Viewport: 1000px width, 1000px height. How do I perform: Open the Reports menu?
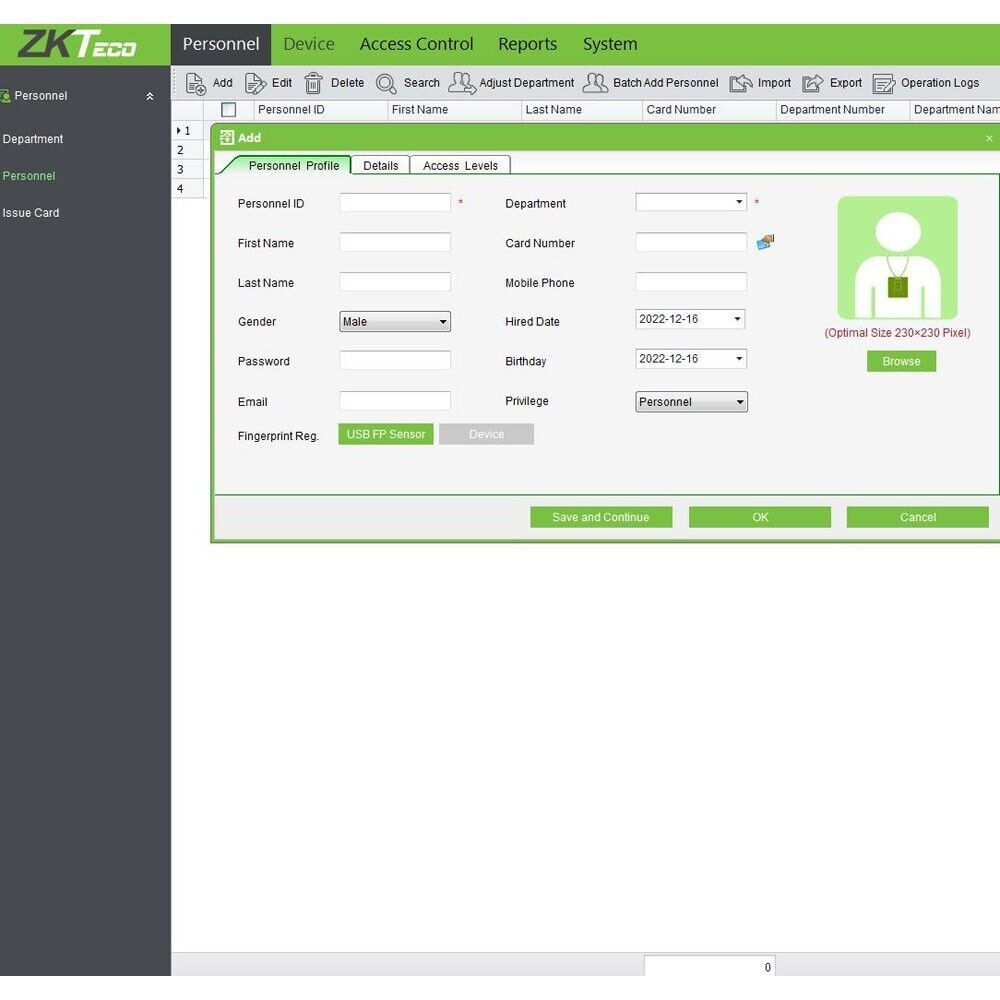point(527,44)
